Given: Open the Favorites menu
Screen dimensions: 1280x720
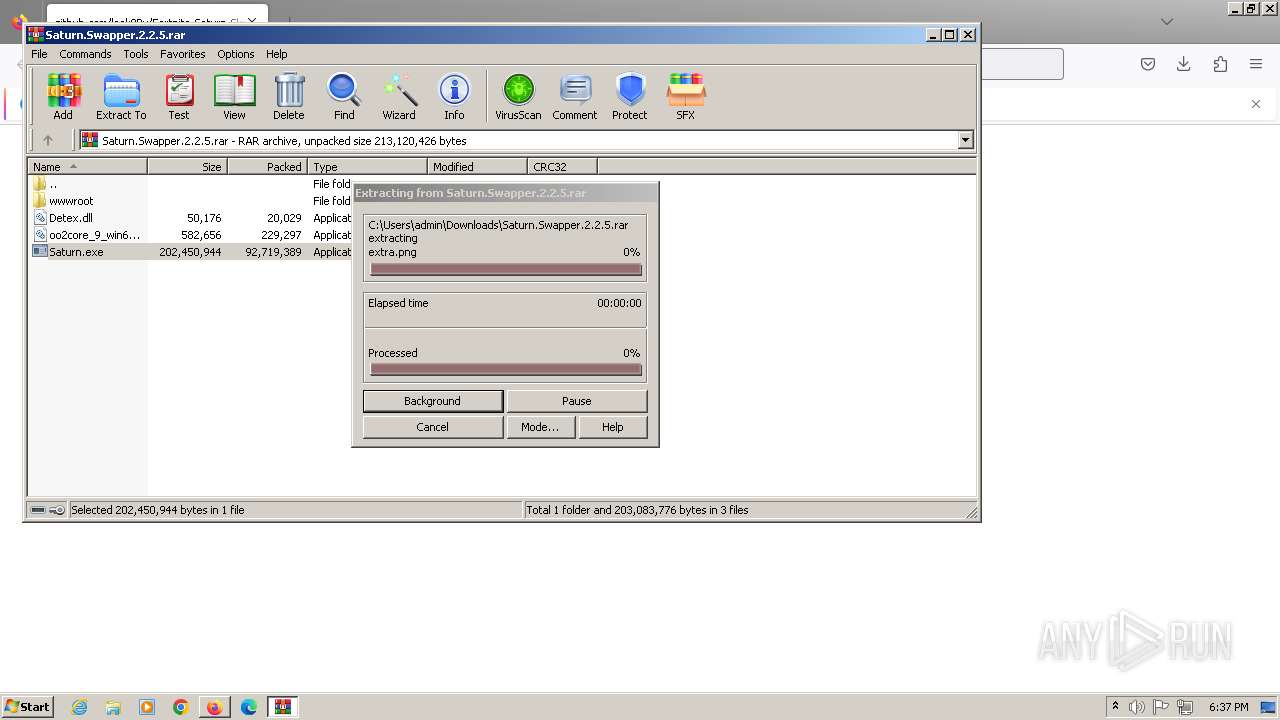Looking at the screenshot, I should (x=183, y=54).
